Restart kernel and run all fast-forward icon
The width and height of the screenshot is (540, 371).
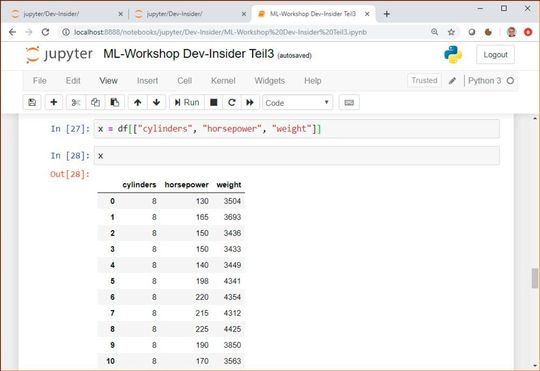tap(250, 102)
